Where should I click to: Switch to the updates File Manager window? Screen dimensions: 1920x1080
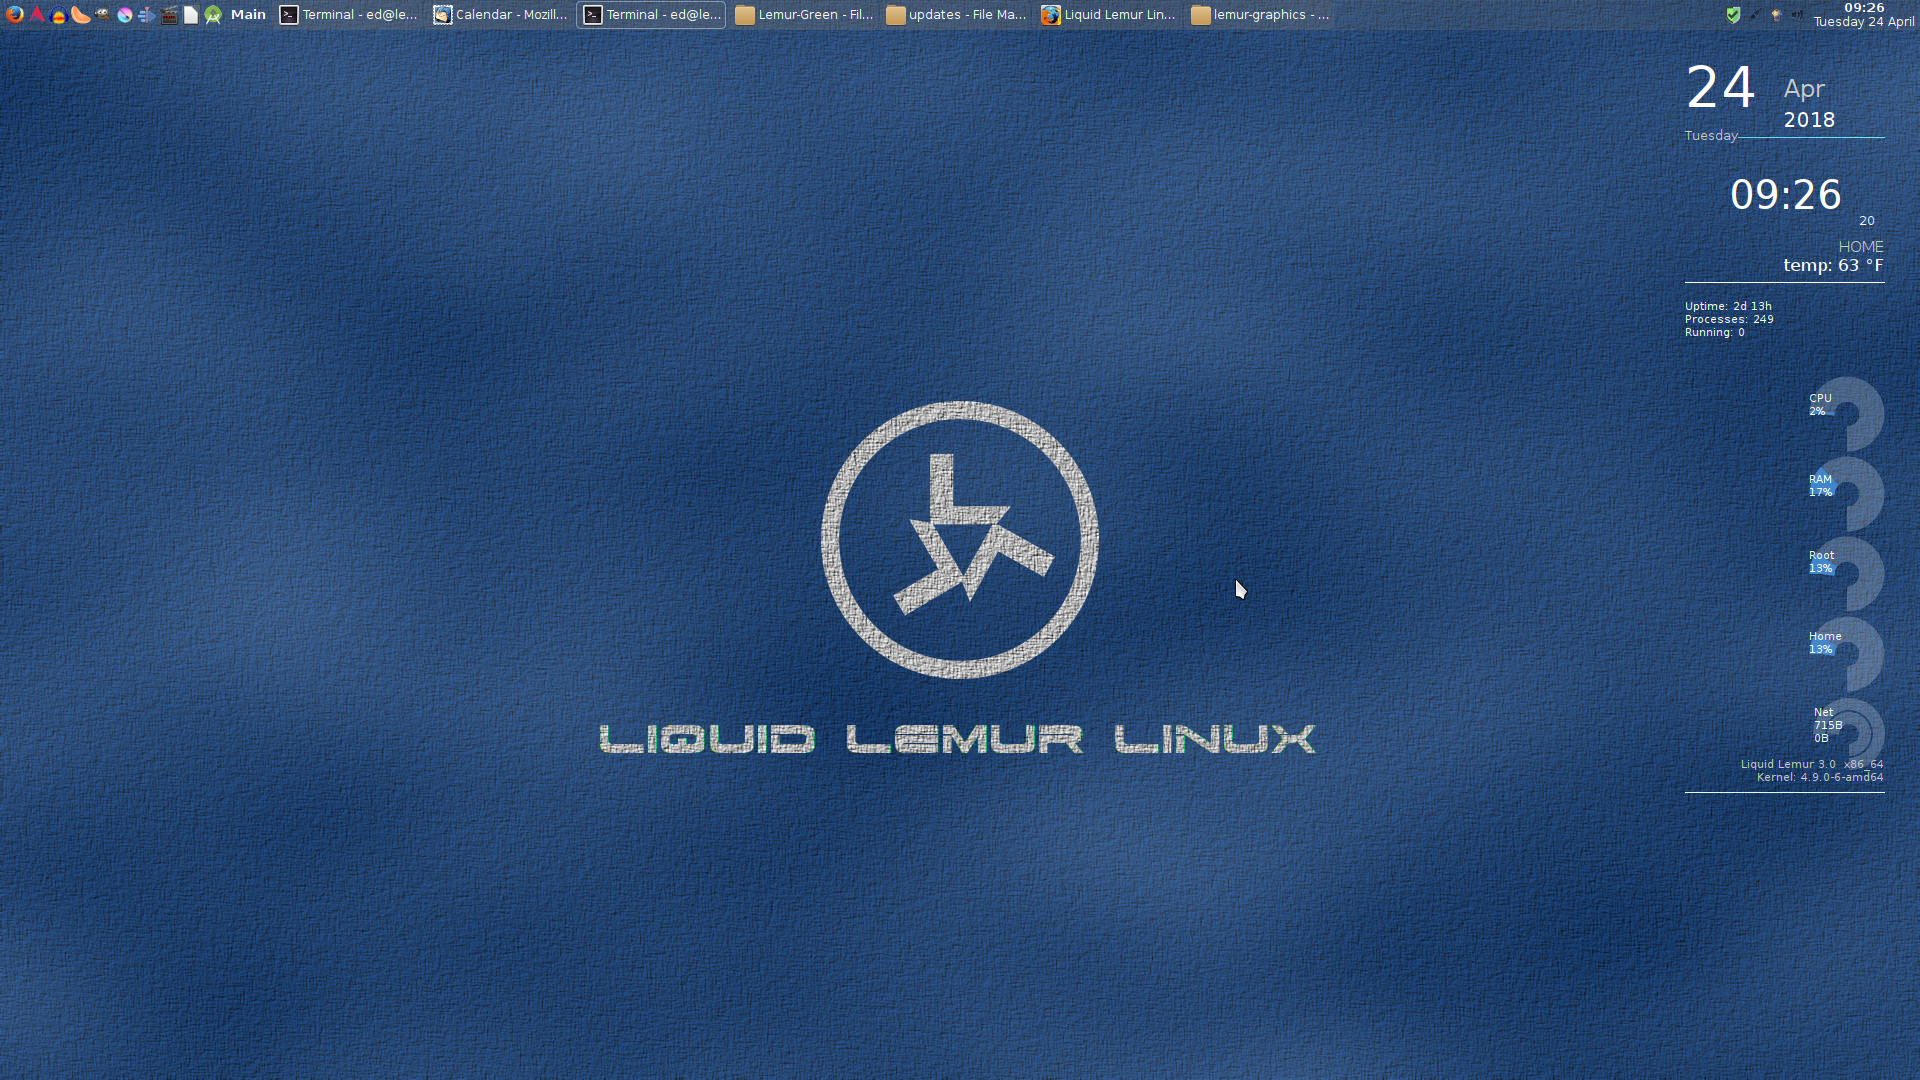956,15
